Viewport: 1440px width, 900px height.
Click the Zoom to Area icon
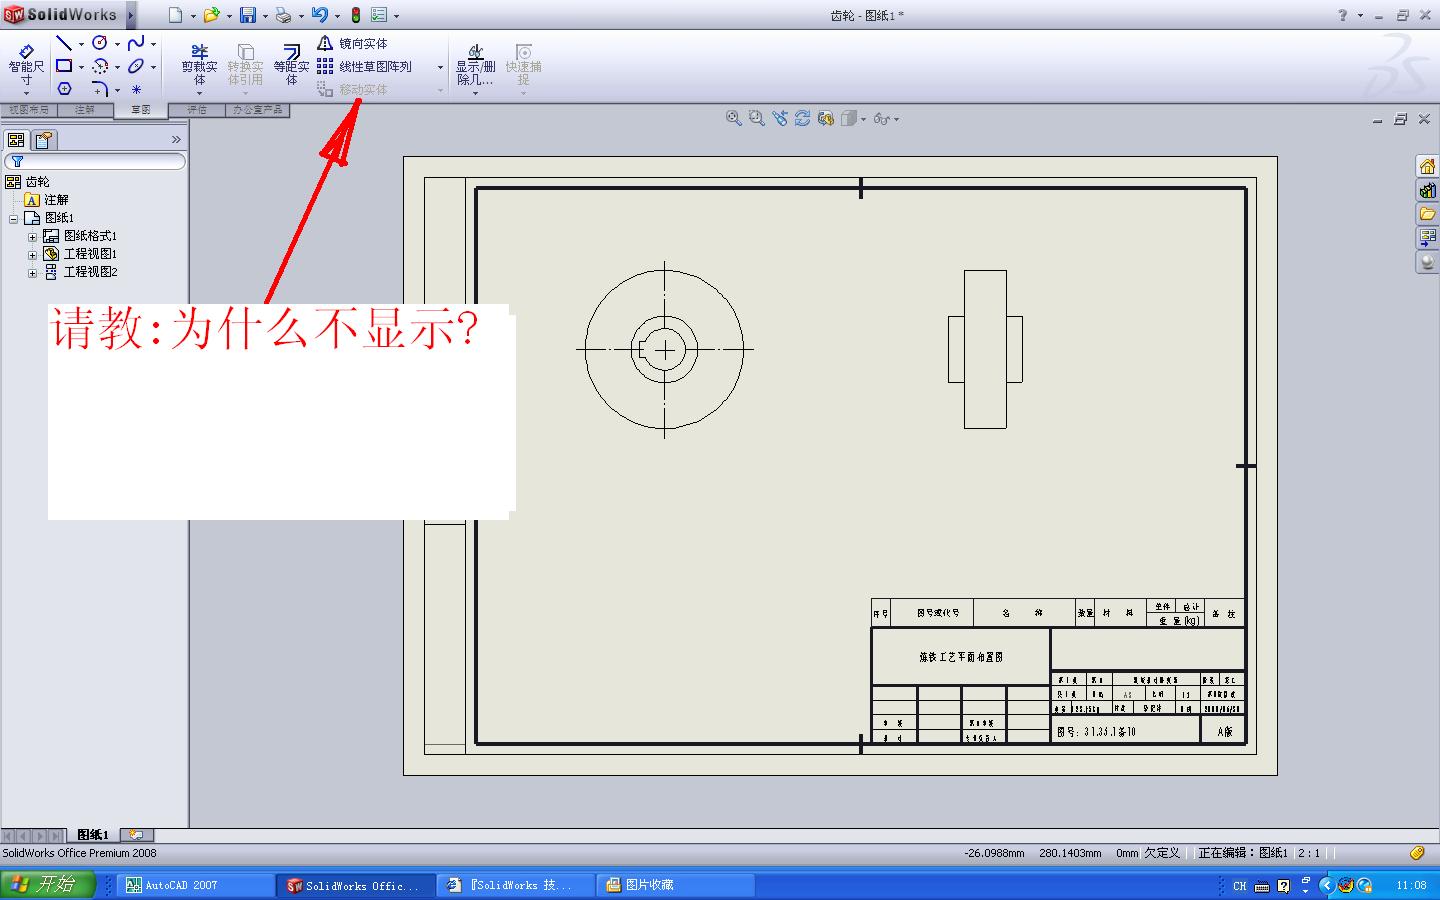(x=756, y=118)
